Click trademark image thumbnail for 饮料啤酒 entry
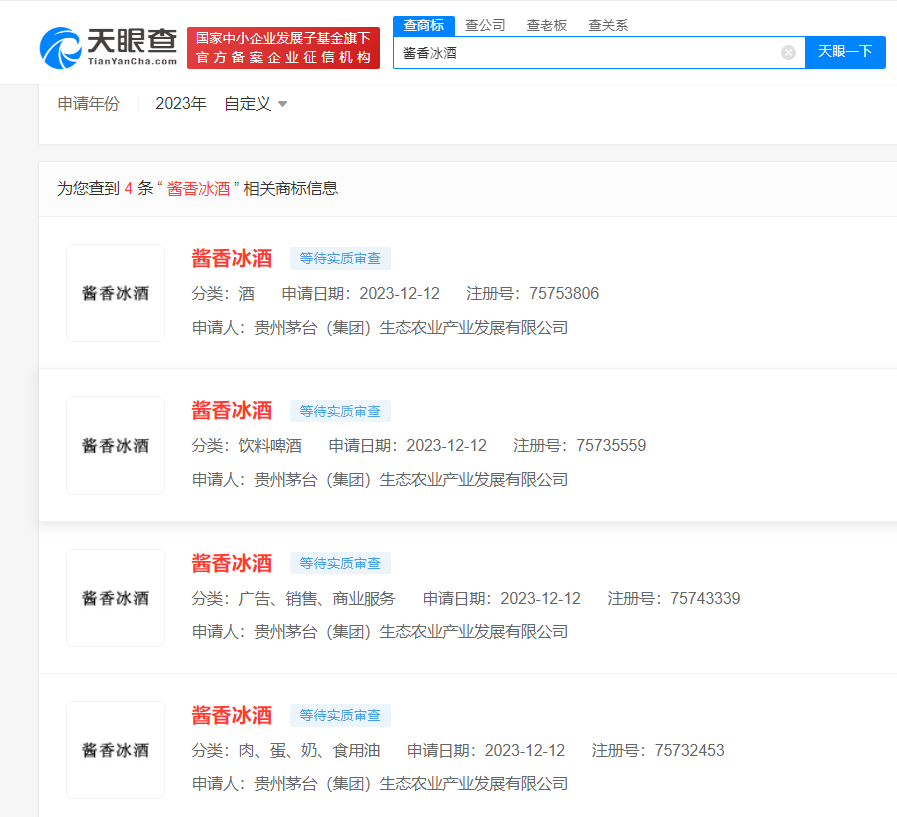Image resolution: width=897 pixels, height=817 pixels. coord(116,445)
